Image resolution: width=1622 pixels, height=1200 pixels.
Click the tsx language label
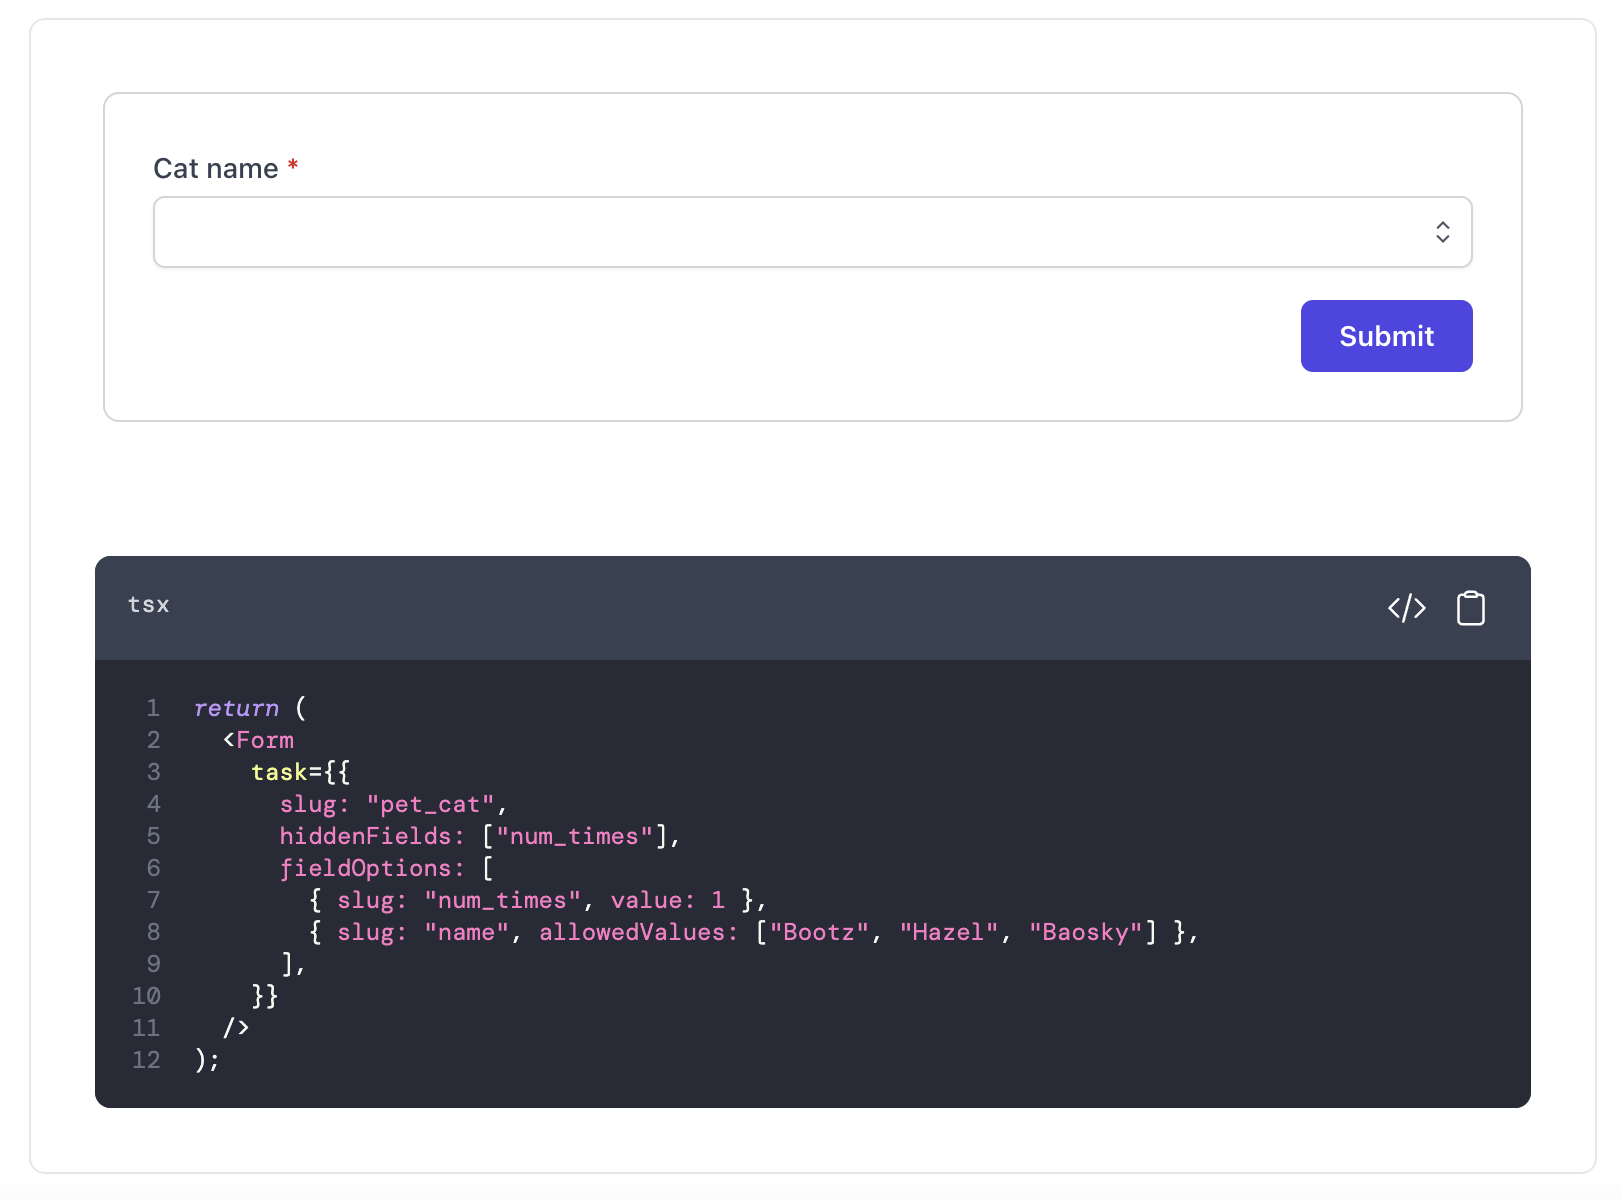coord(148,605)
